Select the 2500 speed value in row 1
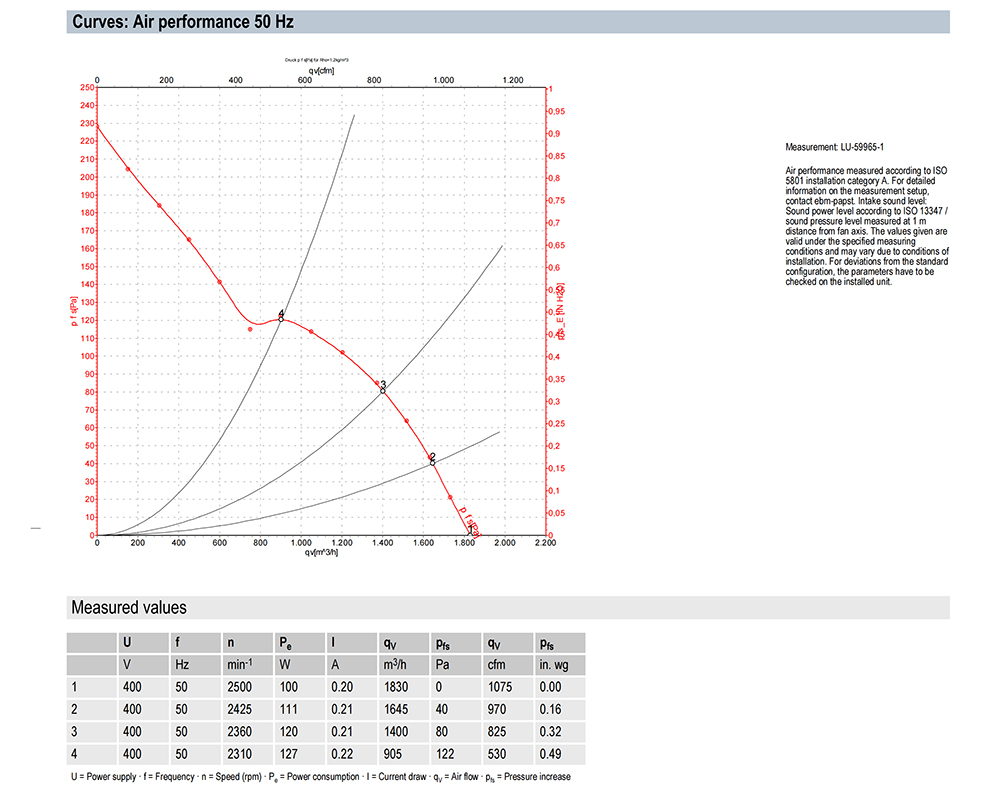Viewport: 1000px width, 790px height. 241,687
